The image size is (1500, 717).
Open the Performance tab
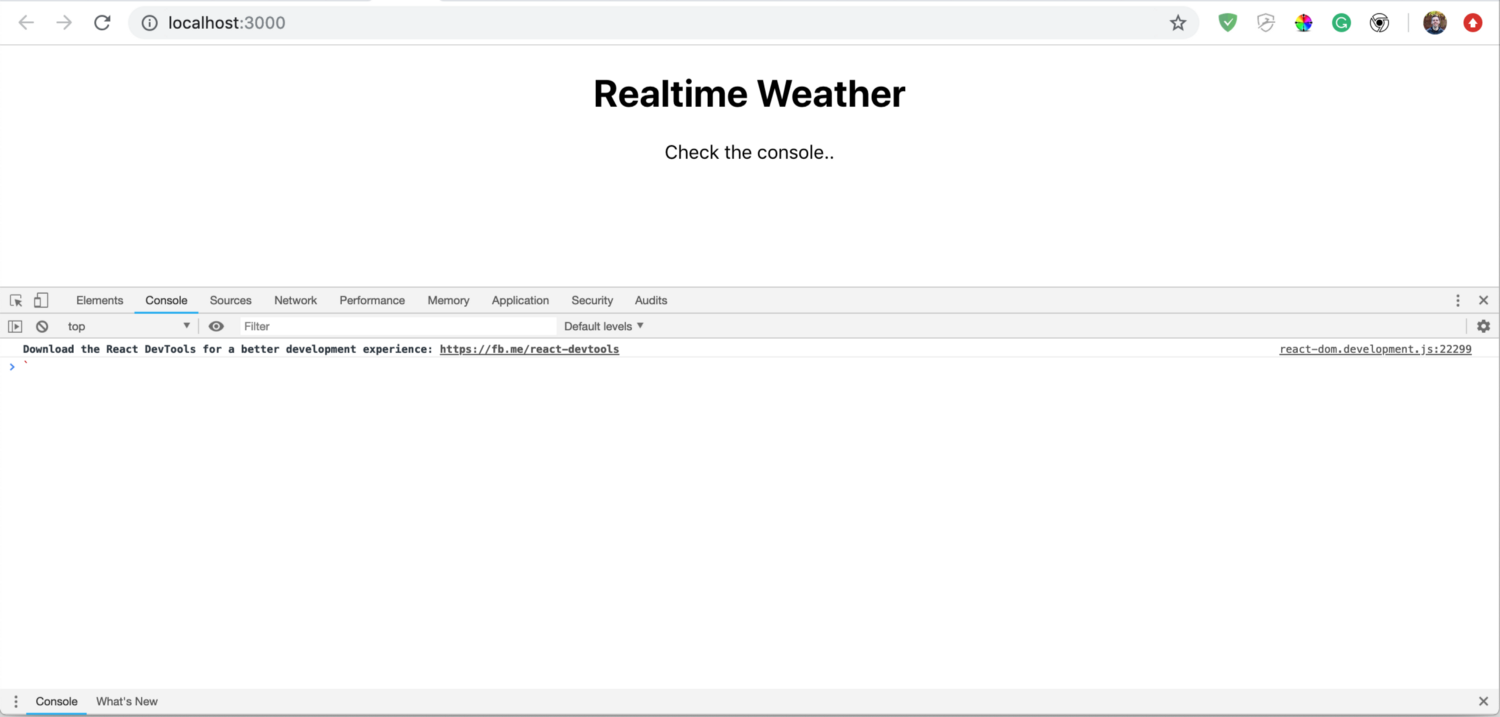372,300
